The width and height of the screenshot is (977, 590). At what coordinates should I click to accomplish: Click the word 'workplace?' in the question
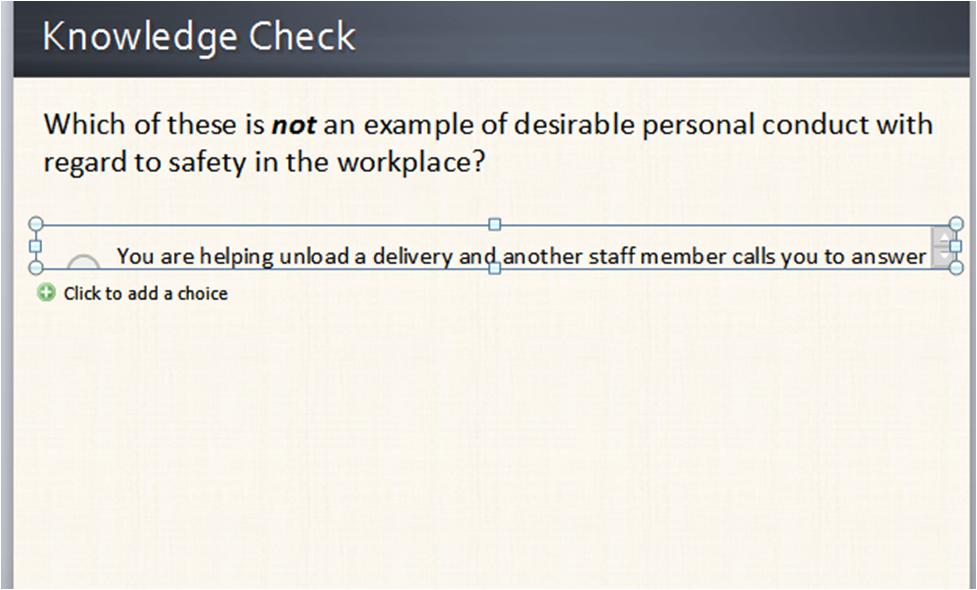(x=411, y=163)
